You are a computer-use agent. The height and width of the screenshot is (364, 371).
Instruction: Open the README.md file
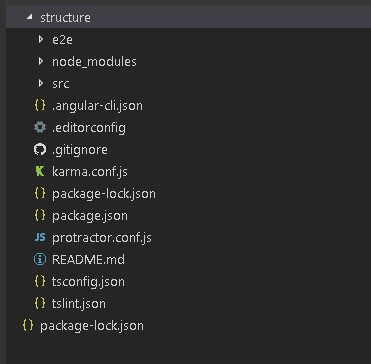click(x=88, y=260)
